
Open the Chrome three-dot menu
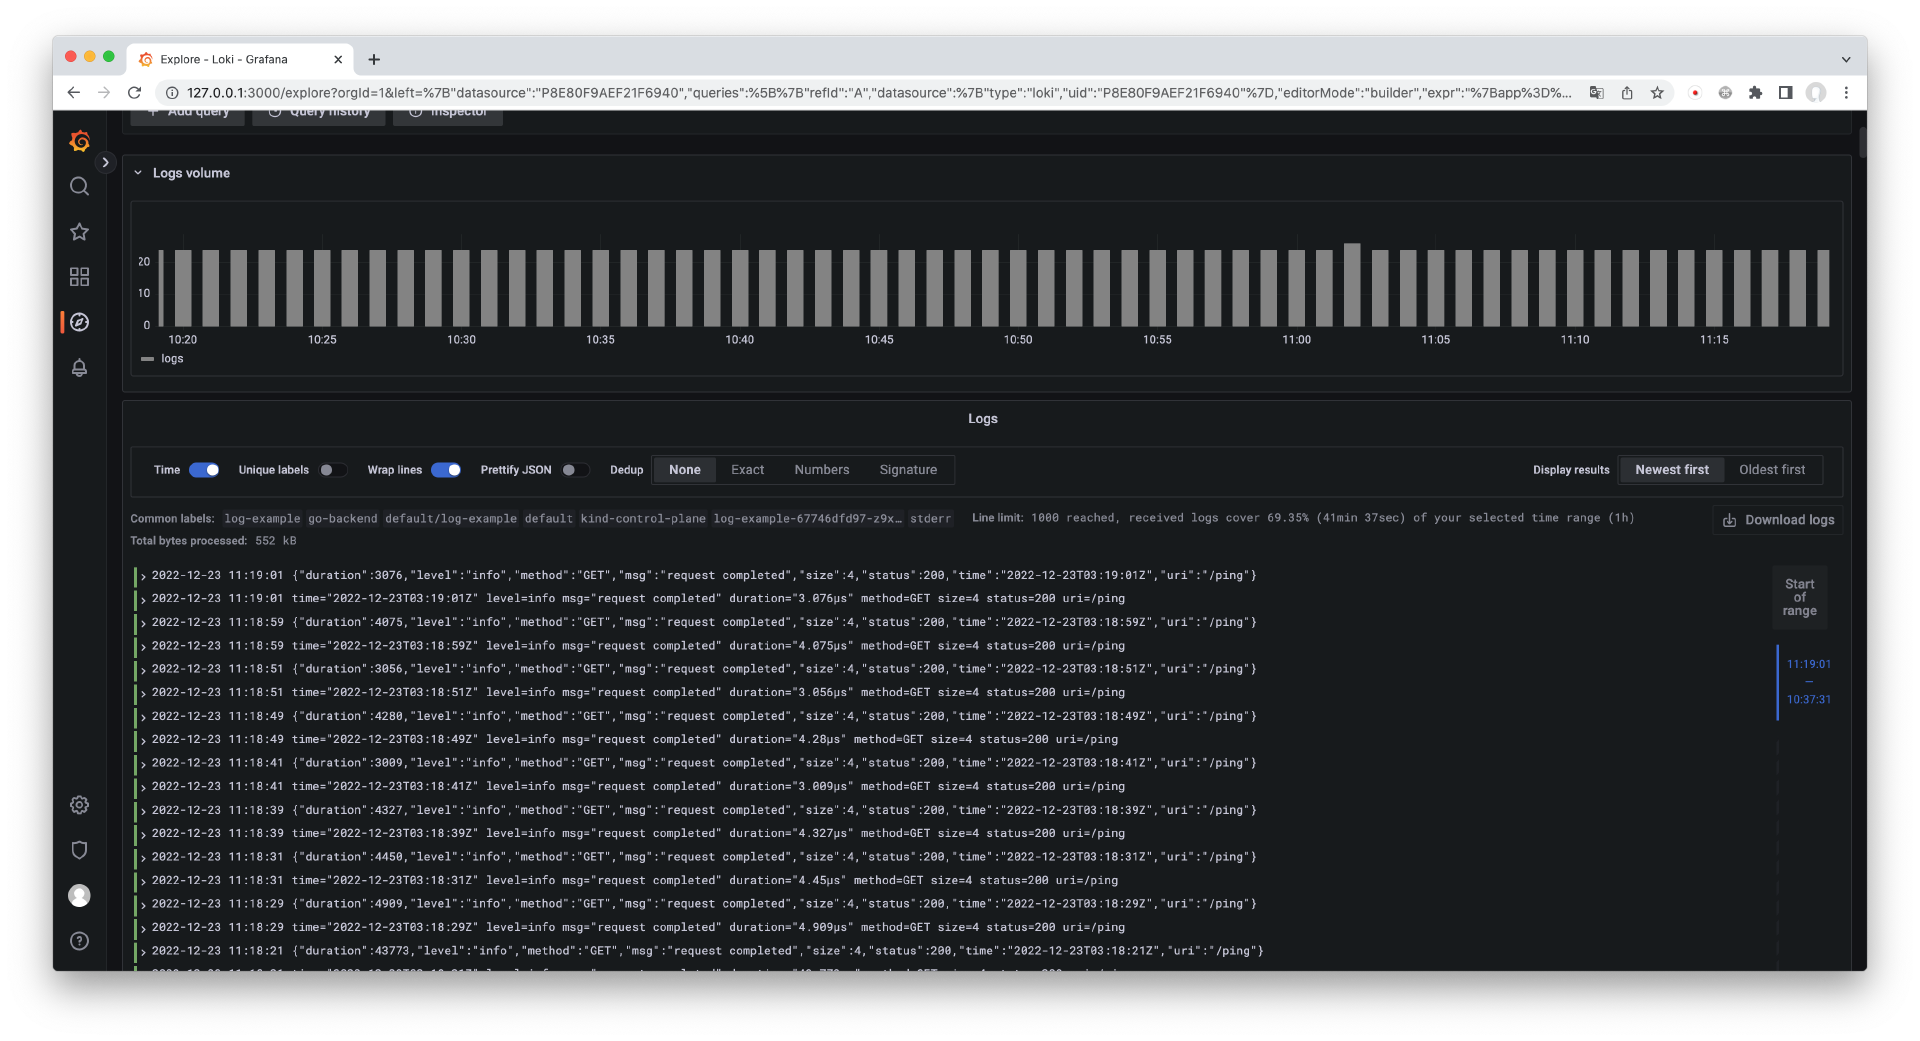1846,92
